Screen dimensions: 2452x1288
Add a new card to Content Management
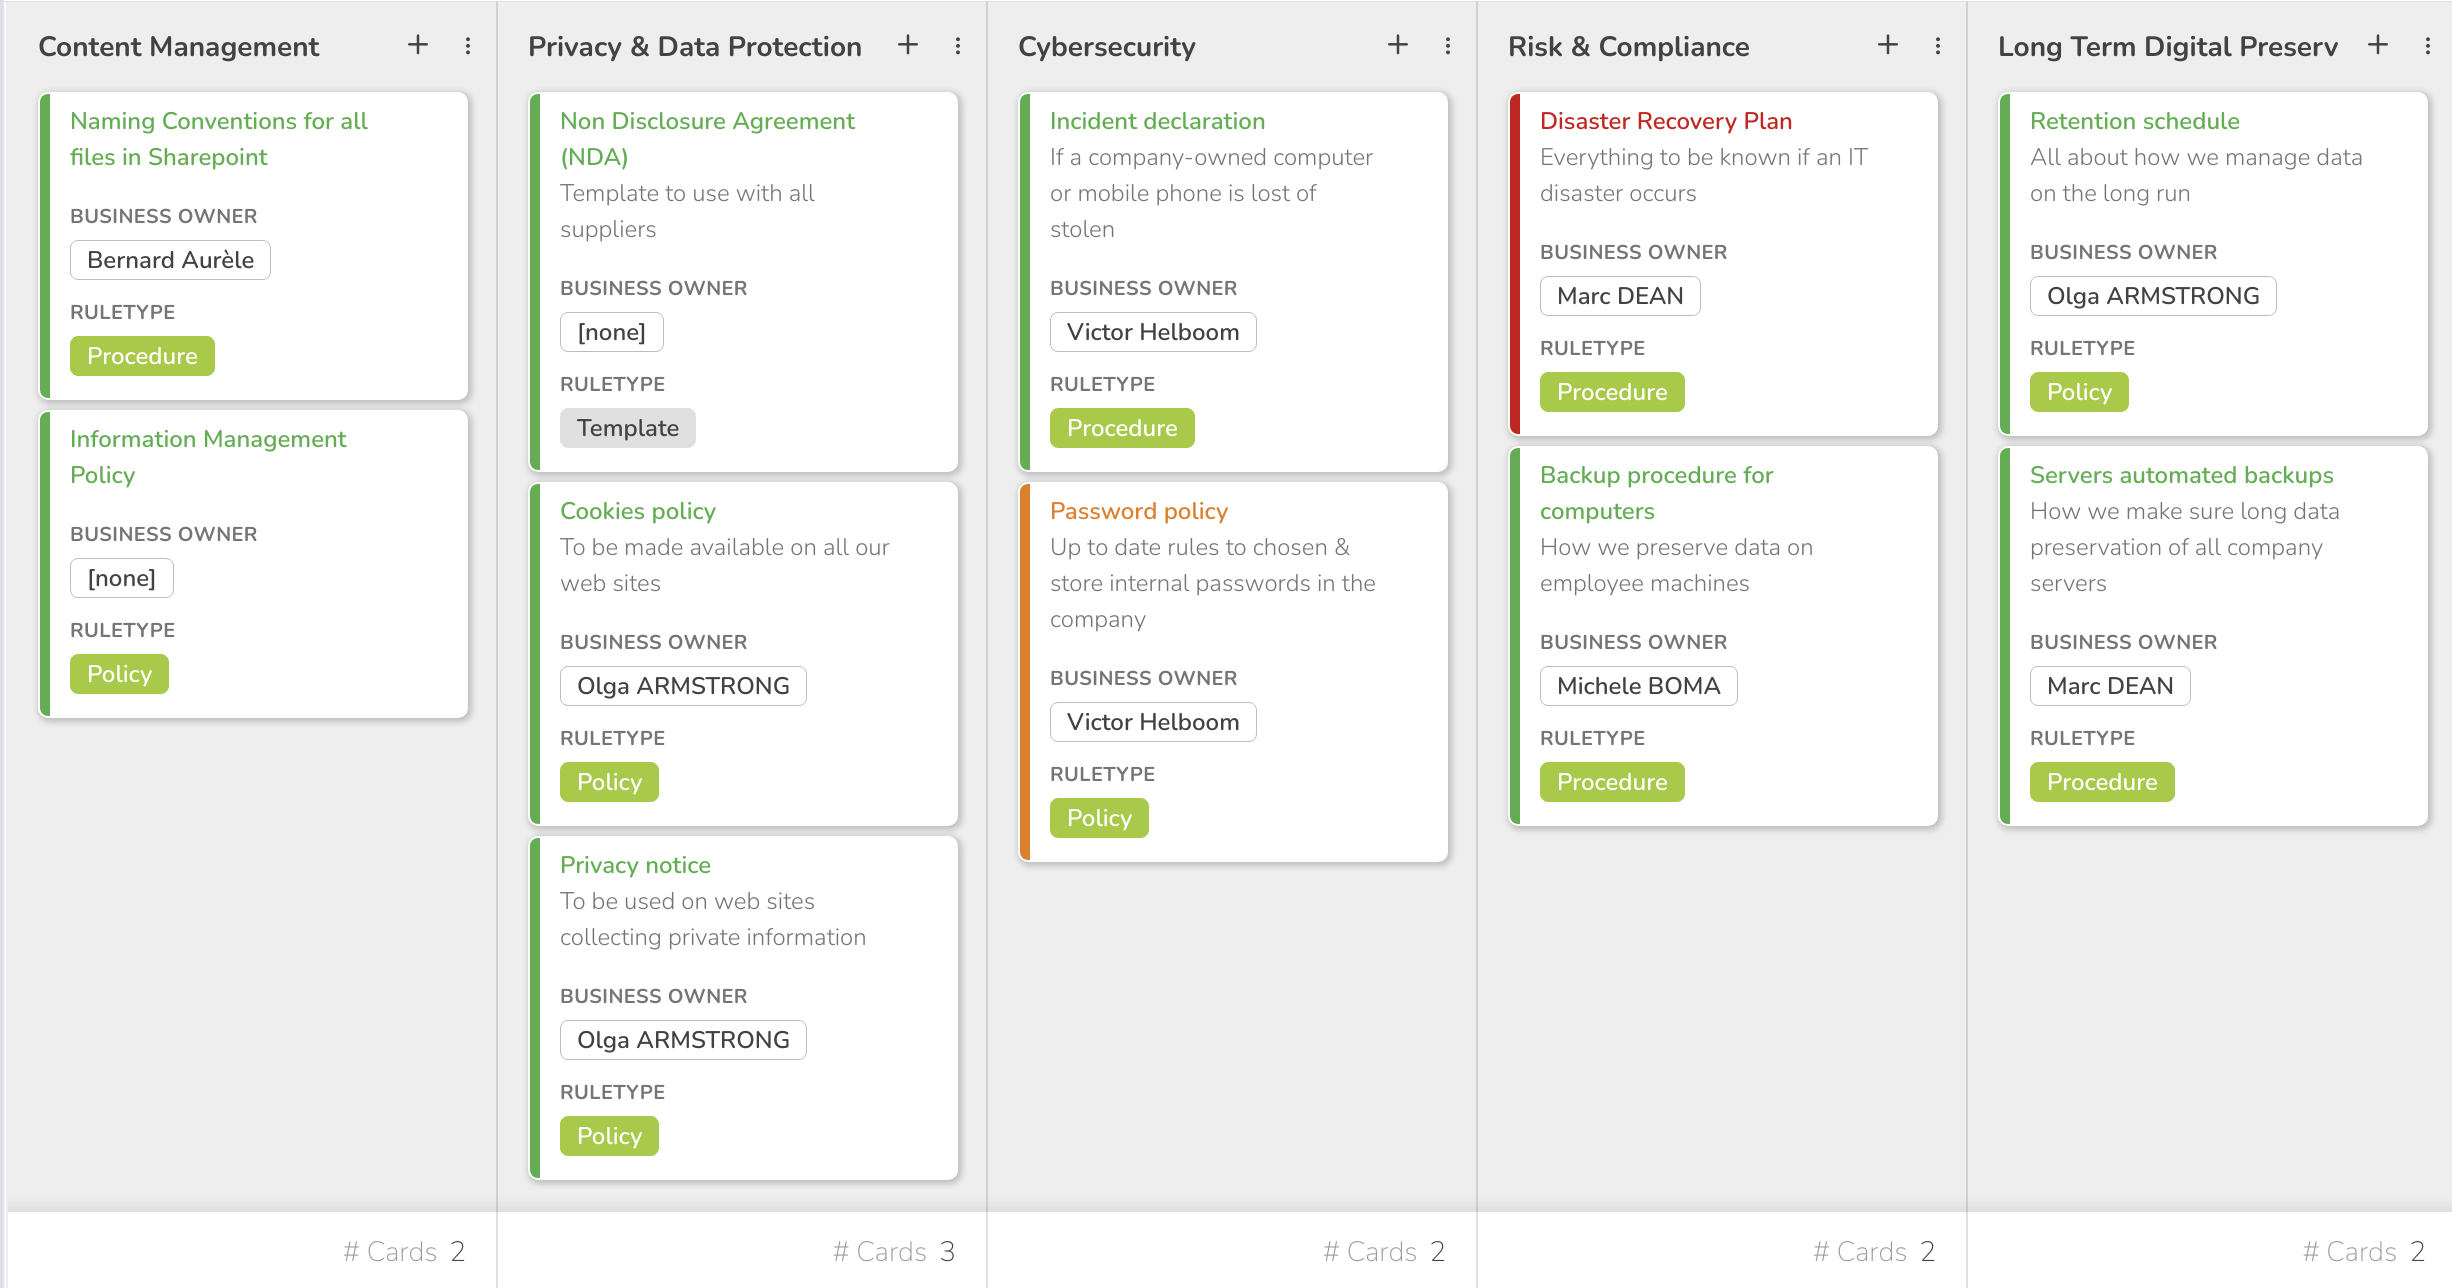417,45
